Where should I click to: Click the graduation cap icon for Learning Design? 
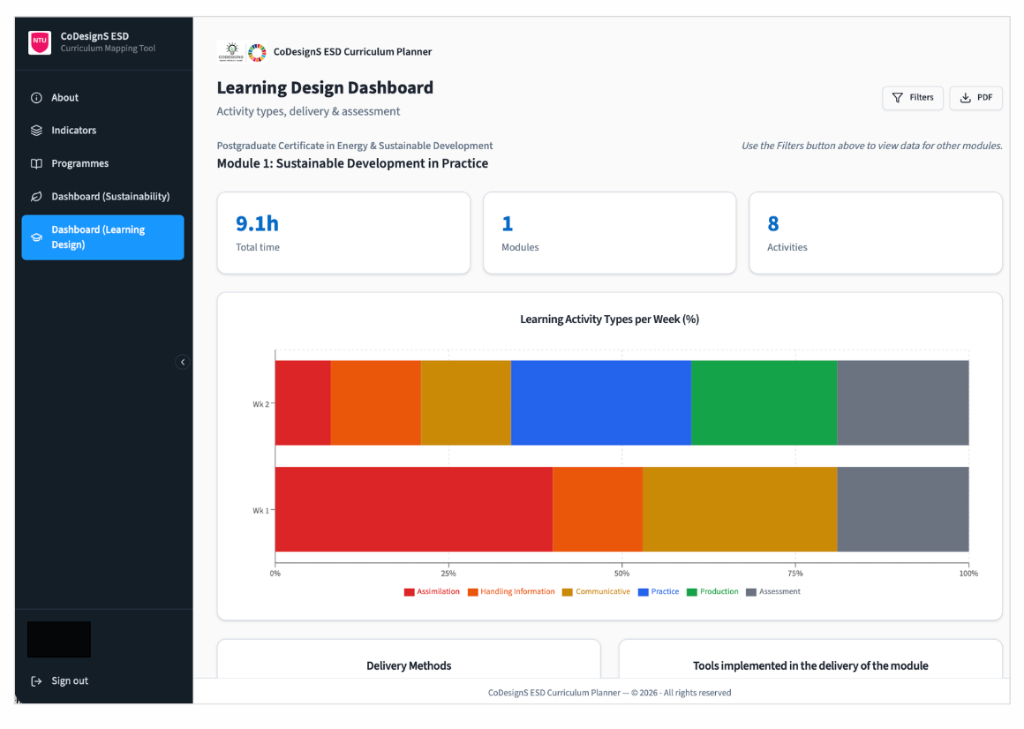pos(37,238)
